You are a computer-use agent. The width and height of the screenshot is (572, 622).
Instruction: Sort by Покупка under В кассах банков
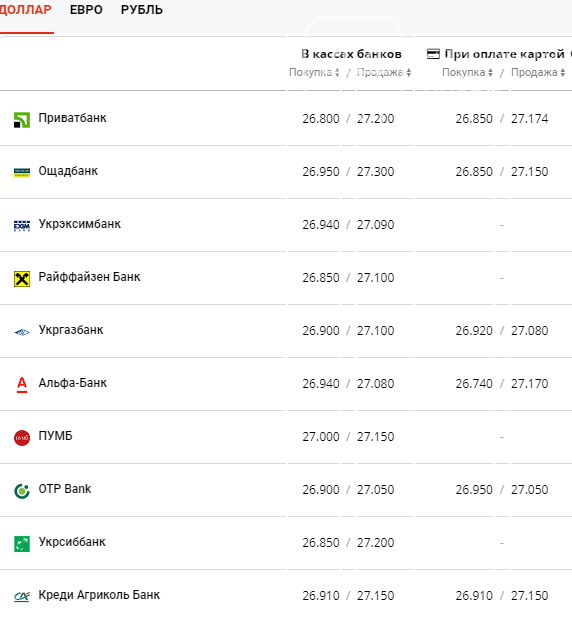coord(314,72)
